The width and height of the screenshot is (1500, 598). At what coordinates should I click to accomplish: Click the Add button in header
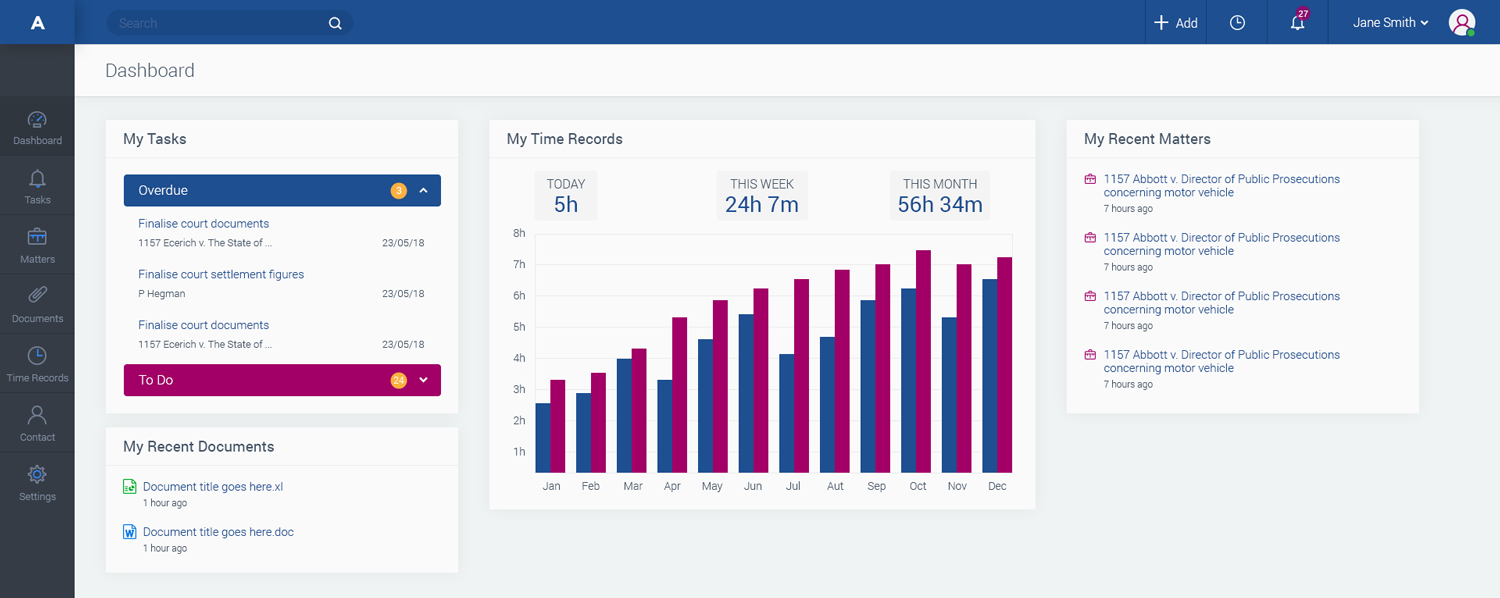pyautogui.click(x=1176, y=23)
